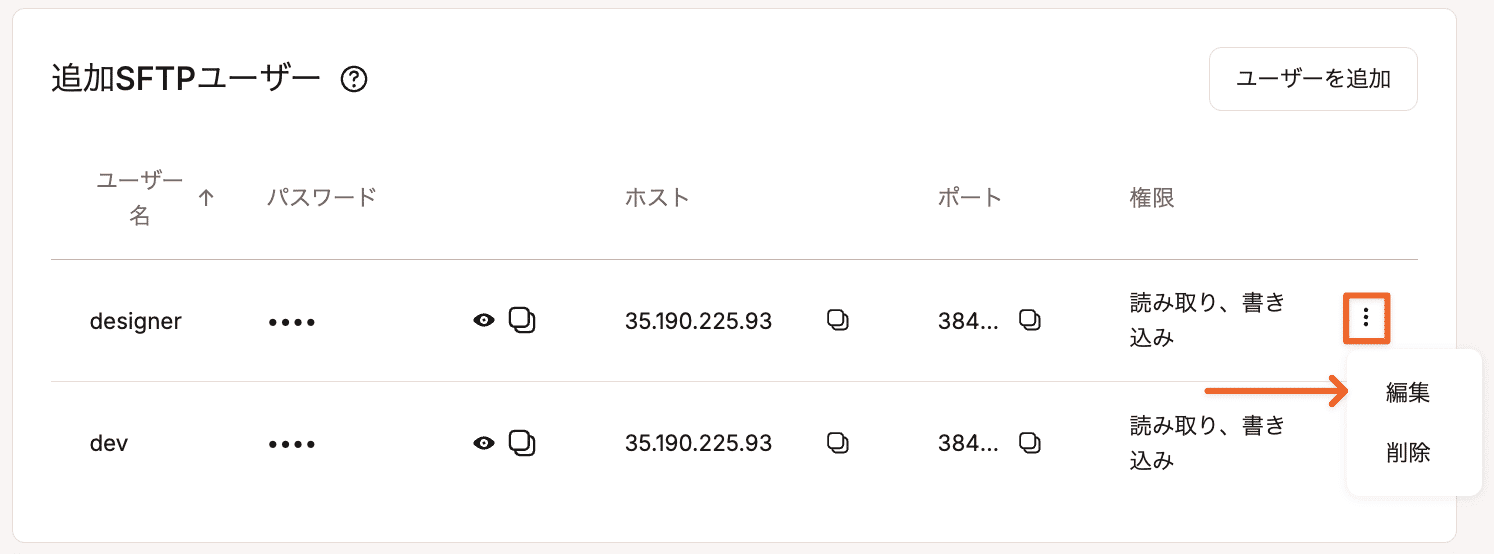
Task: Click the パスワード column header
Action: tap(321, 197)
